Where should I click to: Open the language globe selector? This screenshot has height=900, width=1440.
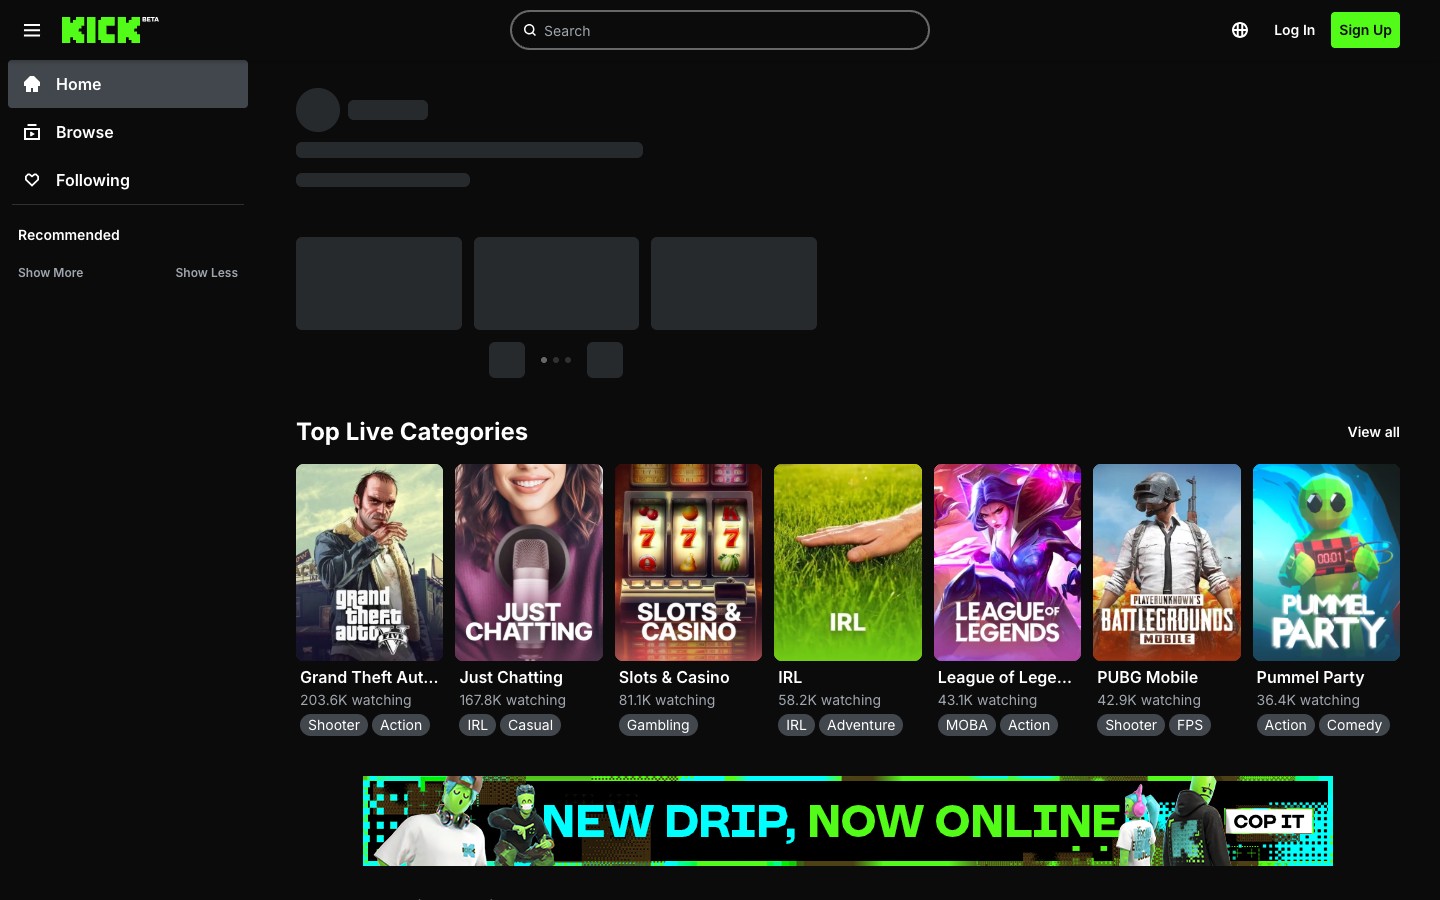click(x=1240, y=30)
